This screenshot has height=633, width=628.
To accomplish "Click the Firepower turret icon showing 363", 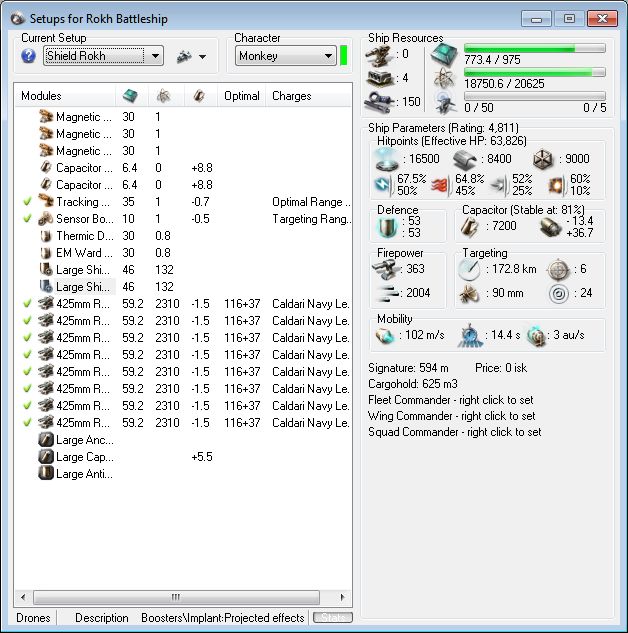I will pyautogui.click(x=385, y=269).
